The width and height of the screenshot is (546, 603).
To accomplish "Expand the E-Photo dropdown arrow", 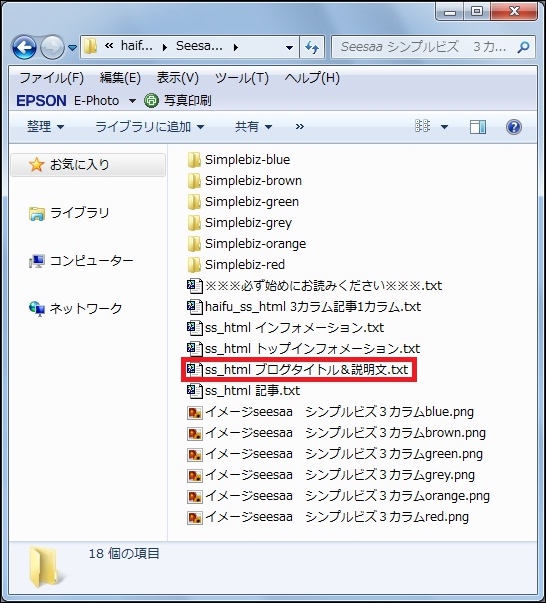I will (x=132, y=101).
